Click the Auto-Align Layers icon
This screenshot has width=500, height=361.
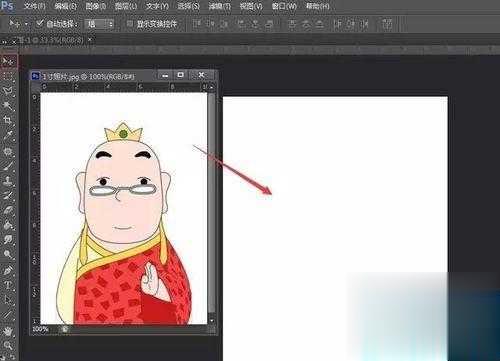[387, 23]
